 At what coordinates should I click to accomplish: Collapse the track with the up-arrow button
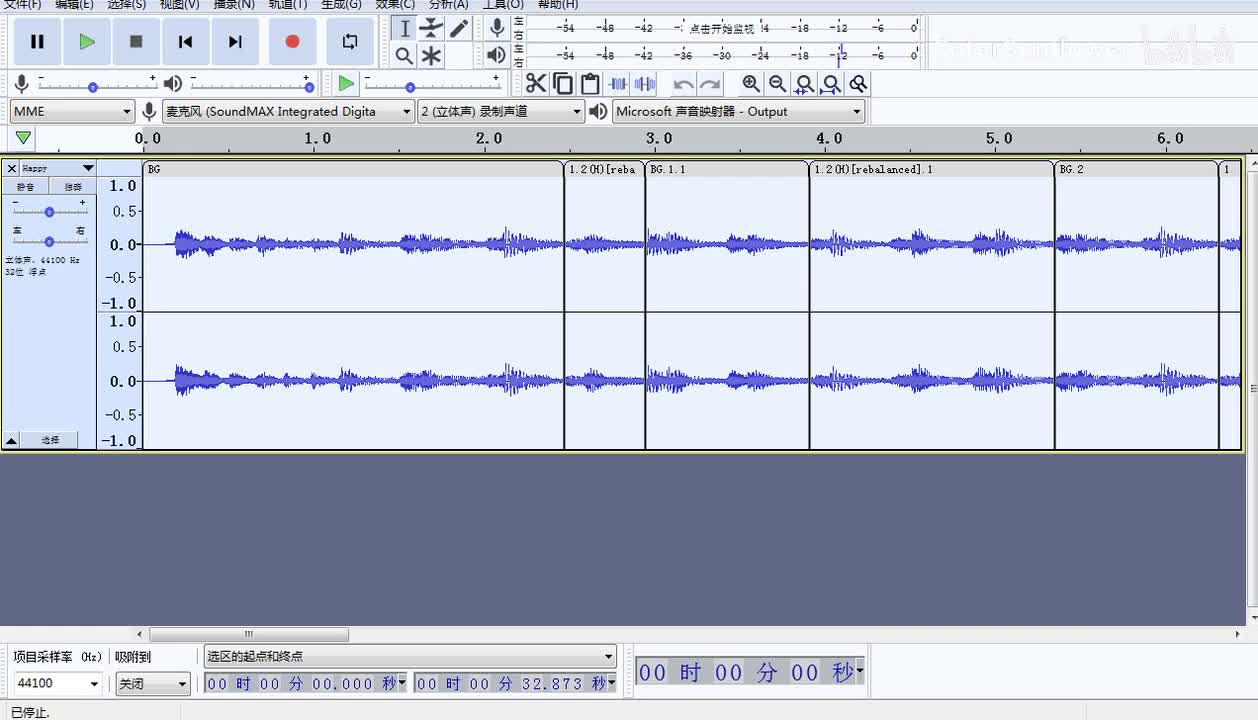11,440
